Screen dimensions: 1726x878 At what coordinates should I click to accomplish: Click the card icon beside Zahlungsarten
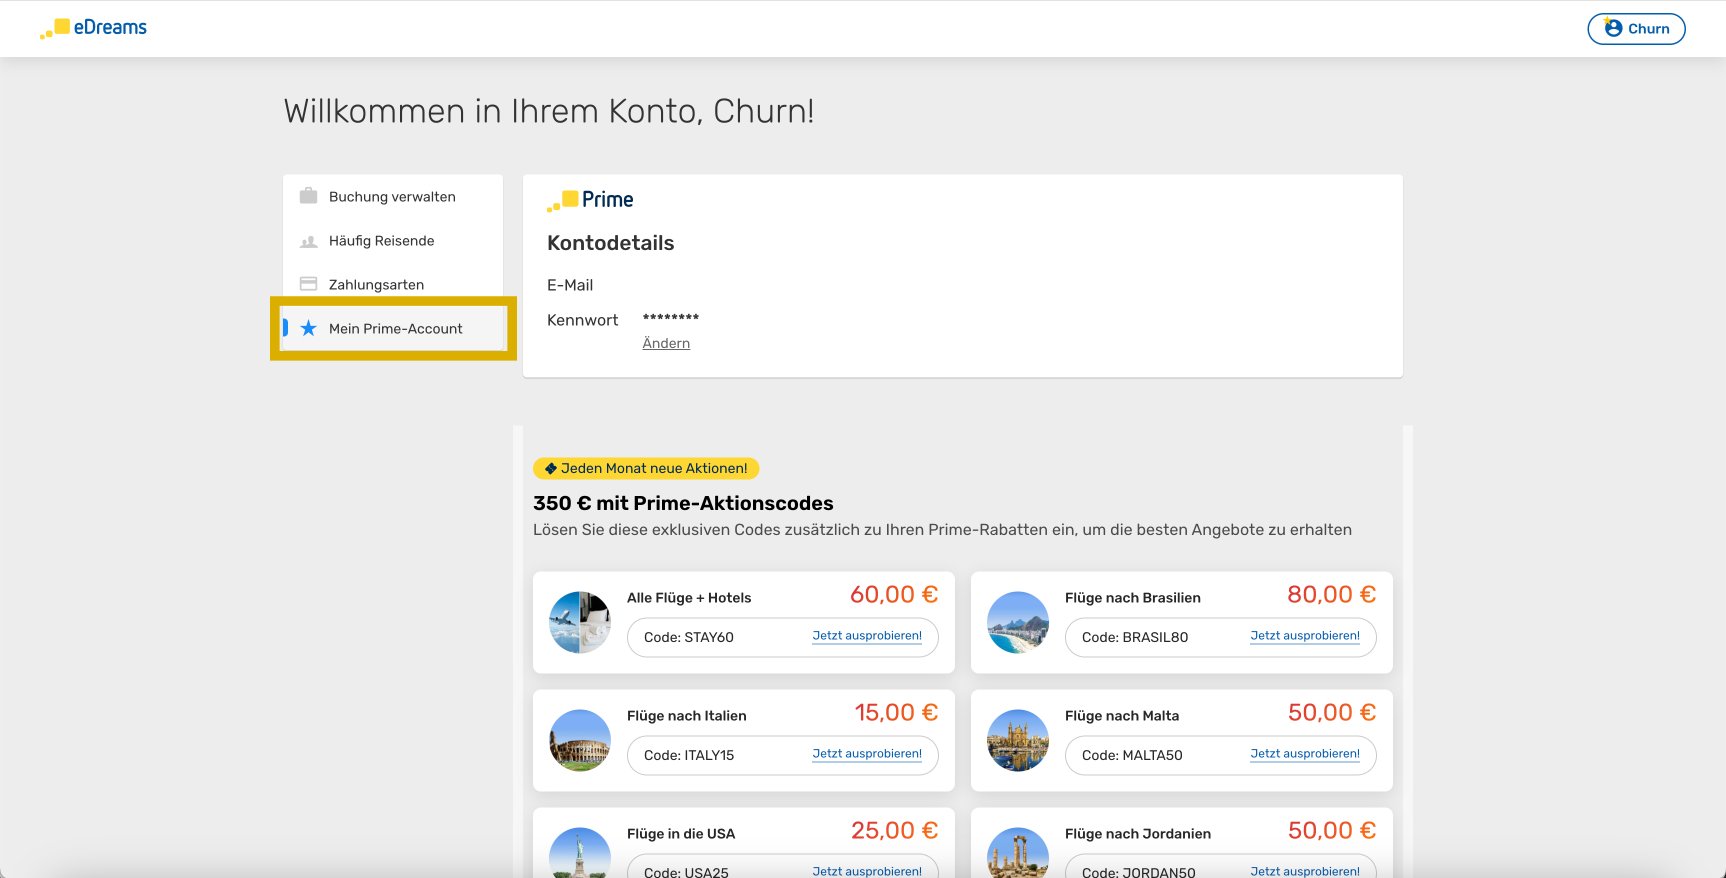pos(308,284)
